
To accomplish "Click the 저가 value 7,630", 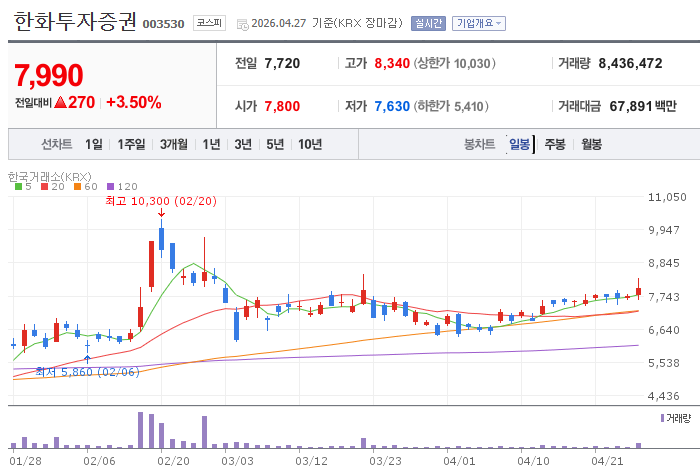I will pyautogui.click(x=392, y=106).
